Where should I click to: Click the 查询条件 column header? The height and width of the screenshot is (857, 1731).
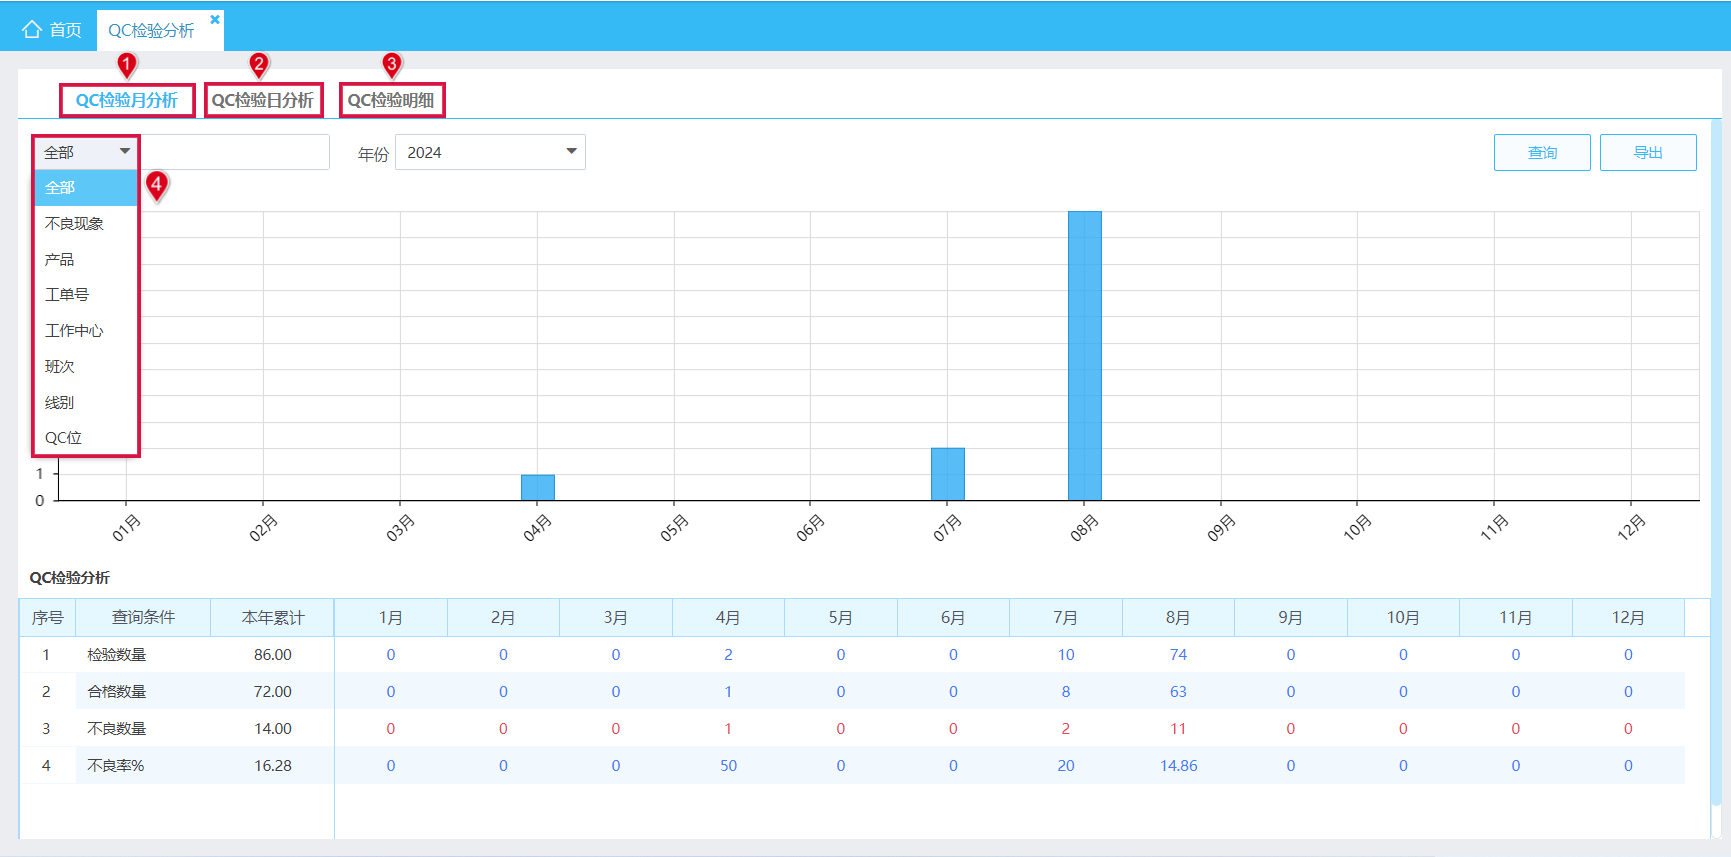click(143, 618)
